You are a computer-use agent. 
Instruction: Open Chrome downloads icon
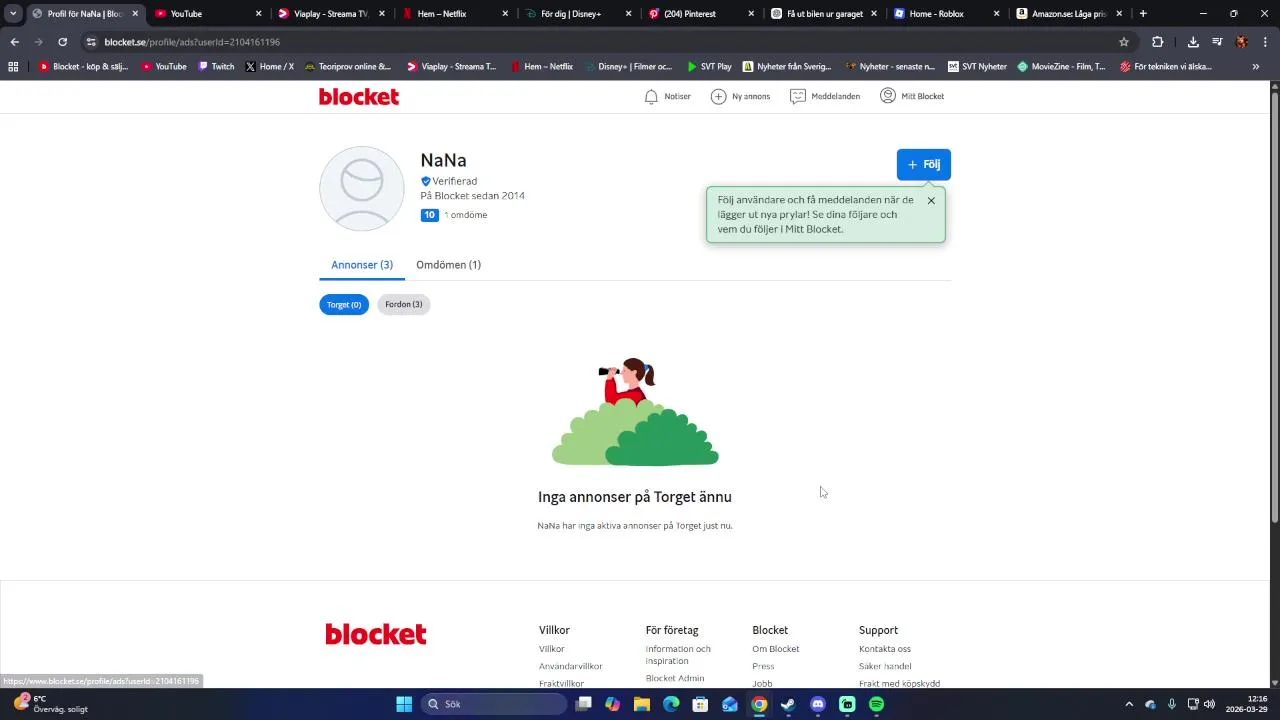pyautogui.click(x=1193, y=42)
